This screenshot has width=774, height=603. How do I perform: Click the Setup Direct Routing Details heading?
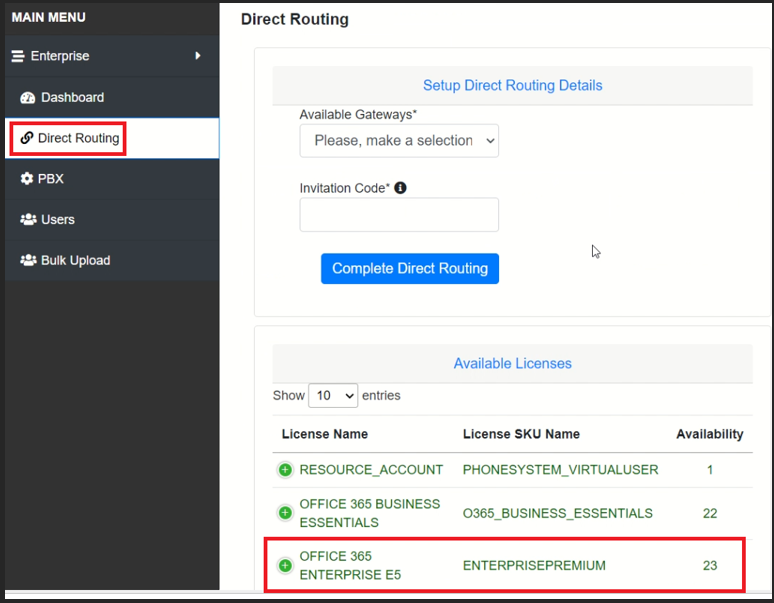[512, 85]
